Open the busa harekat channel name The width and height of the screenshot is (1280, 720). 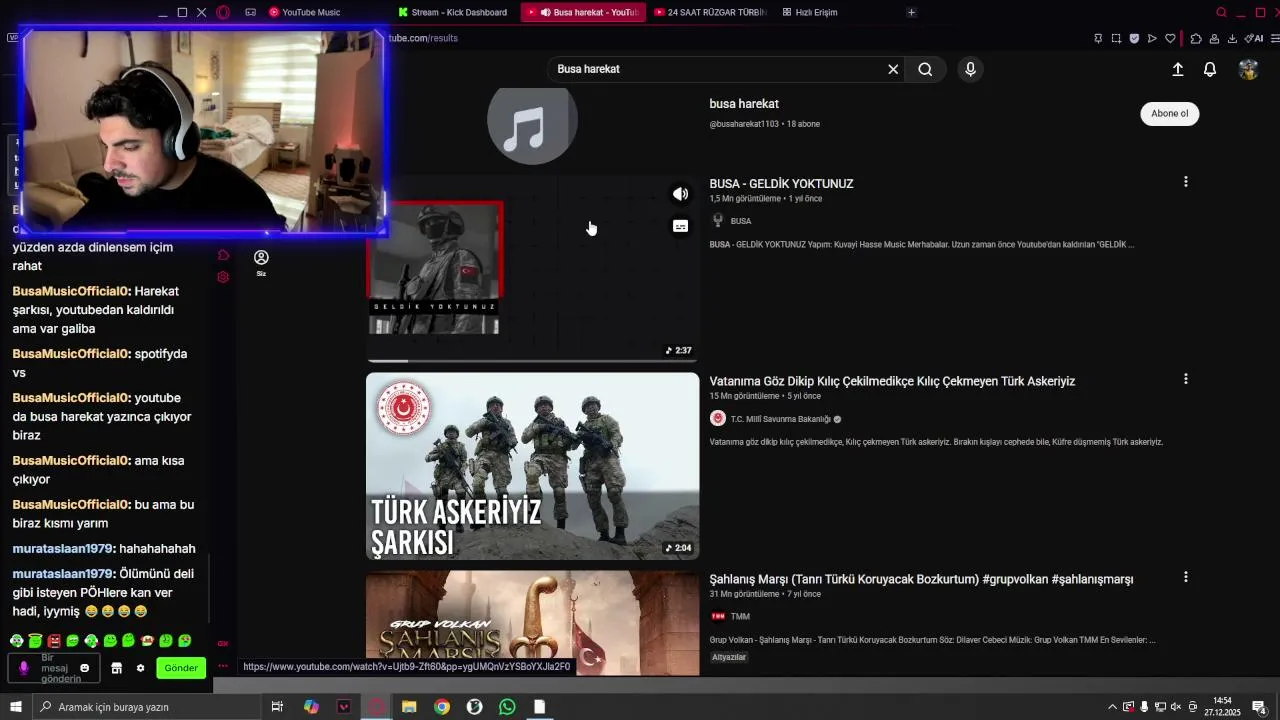coord(744,104)
